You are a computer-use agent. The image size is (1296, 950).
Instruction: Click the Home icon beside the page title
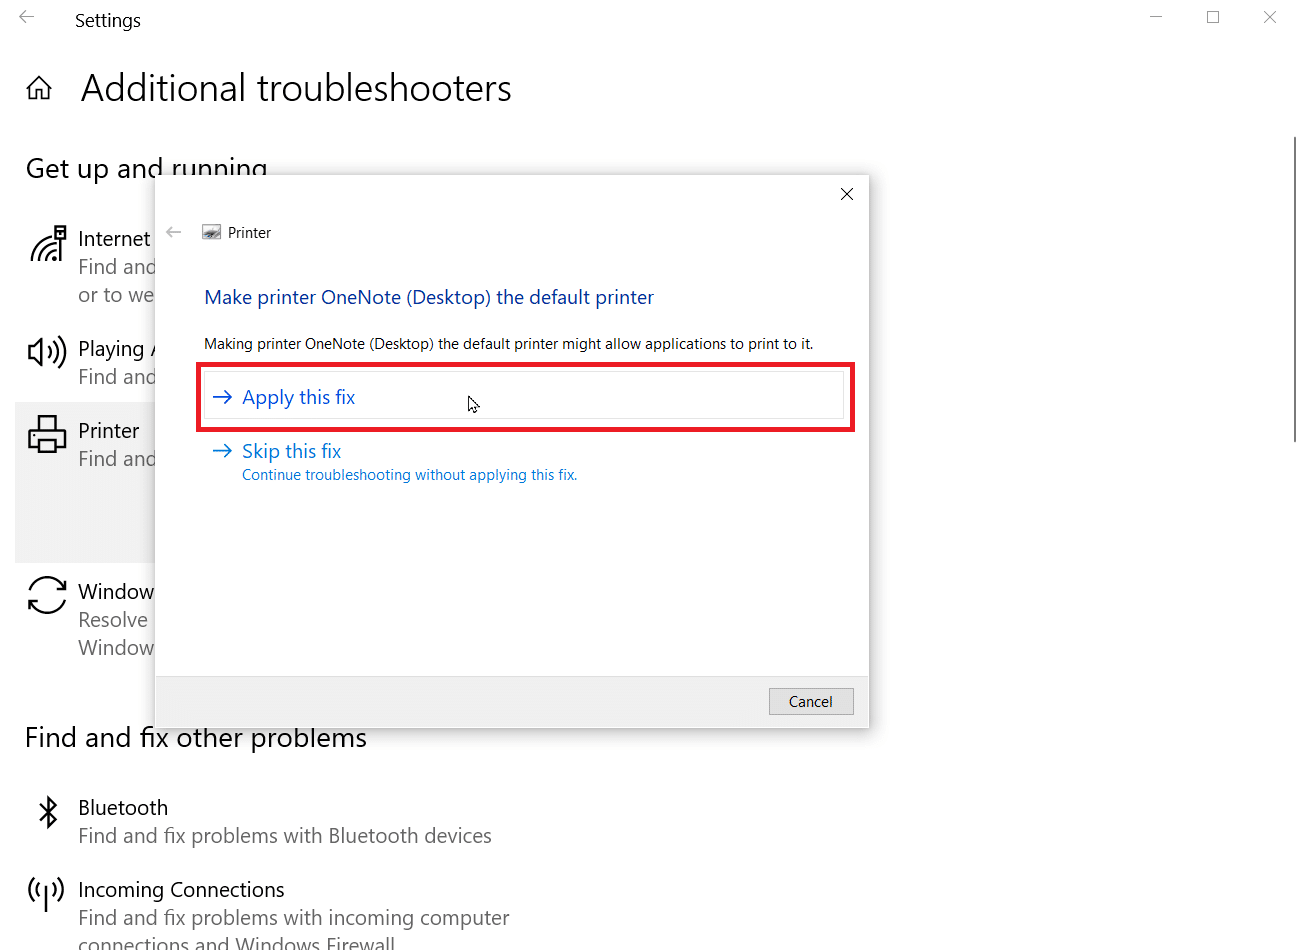click(x=39, y=88)
